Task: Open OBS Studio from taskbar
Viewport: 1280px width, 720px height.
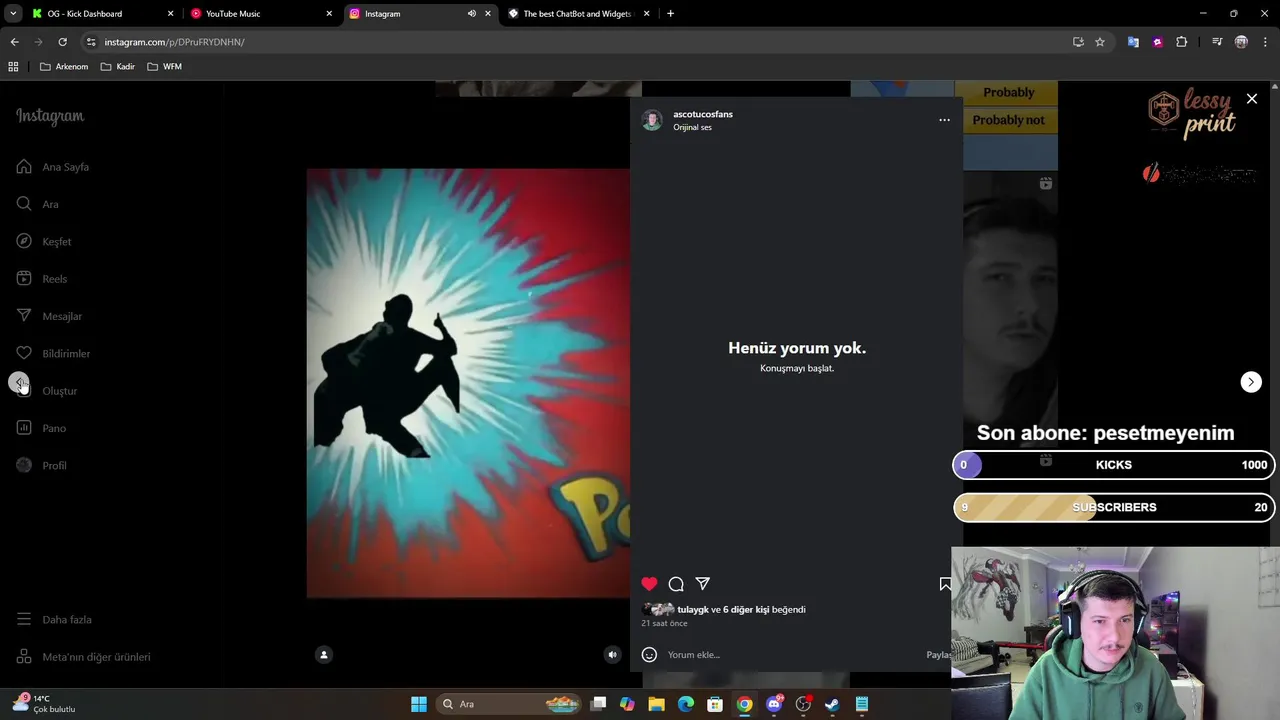Action: 803,704
